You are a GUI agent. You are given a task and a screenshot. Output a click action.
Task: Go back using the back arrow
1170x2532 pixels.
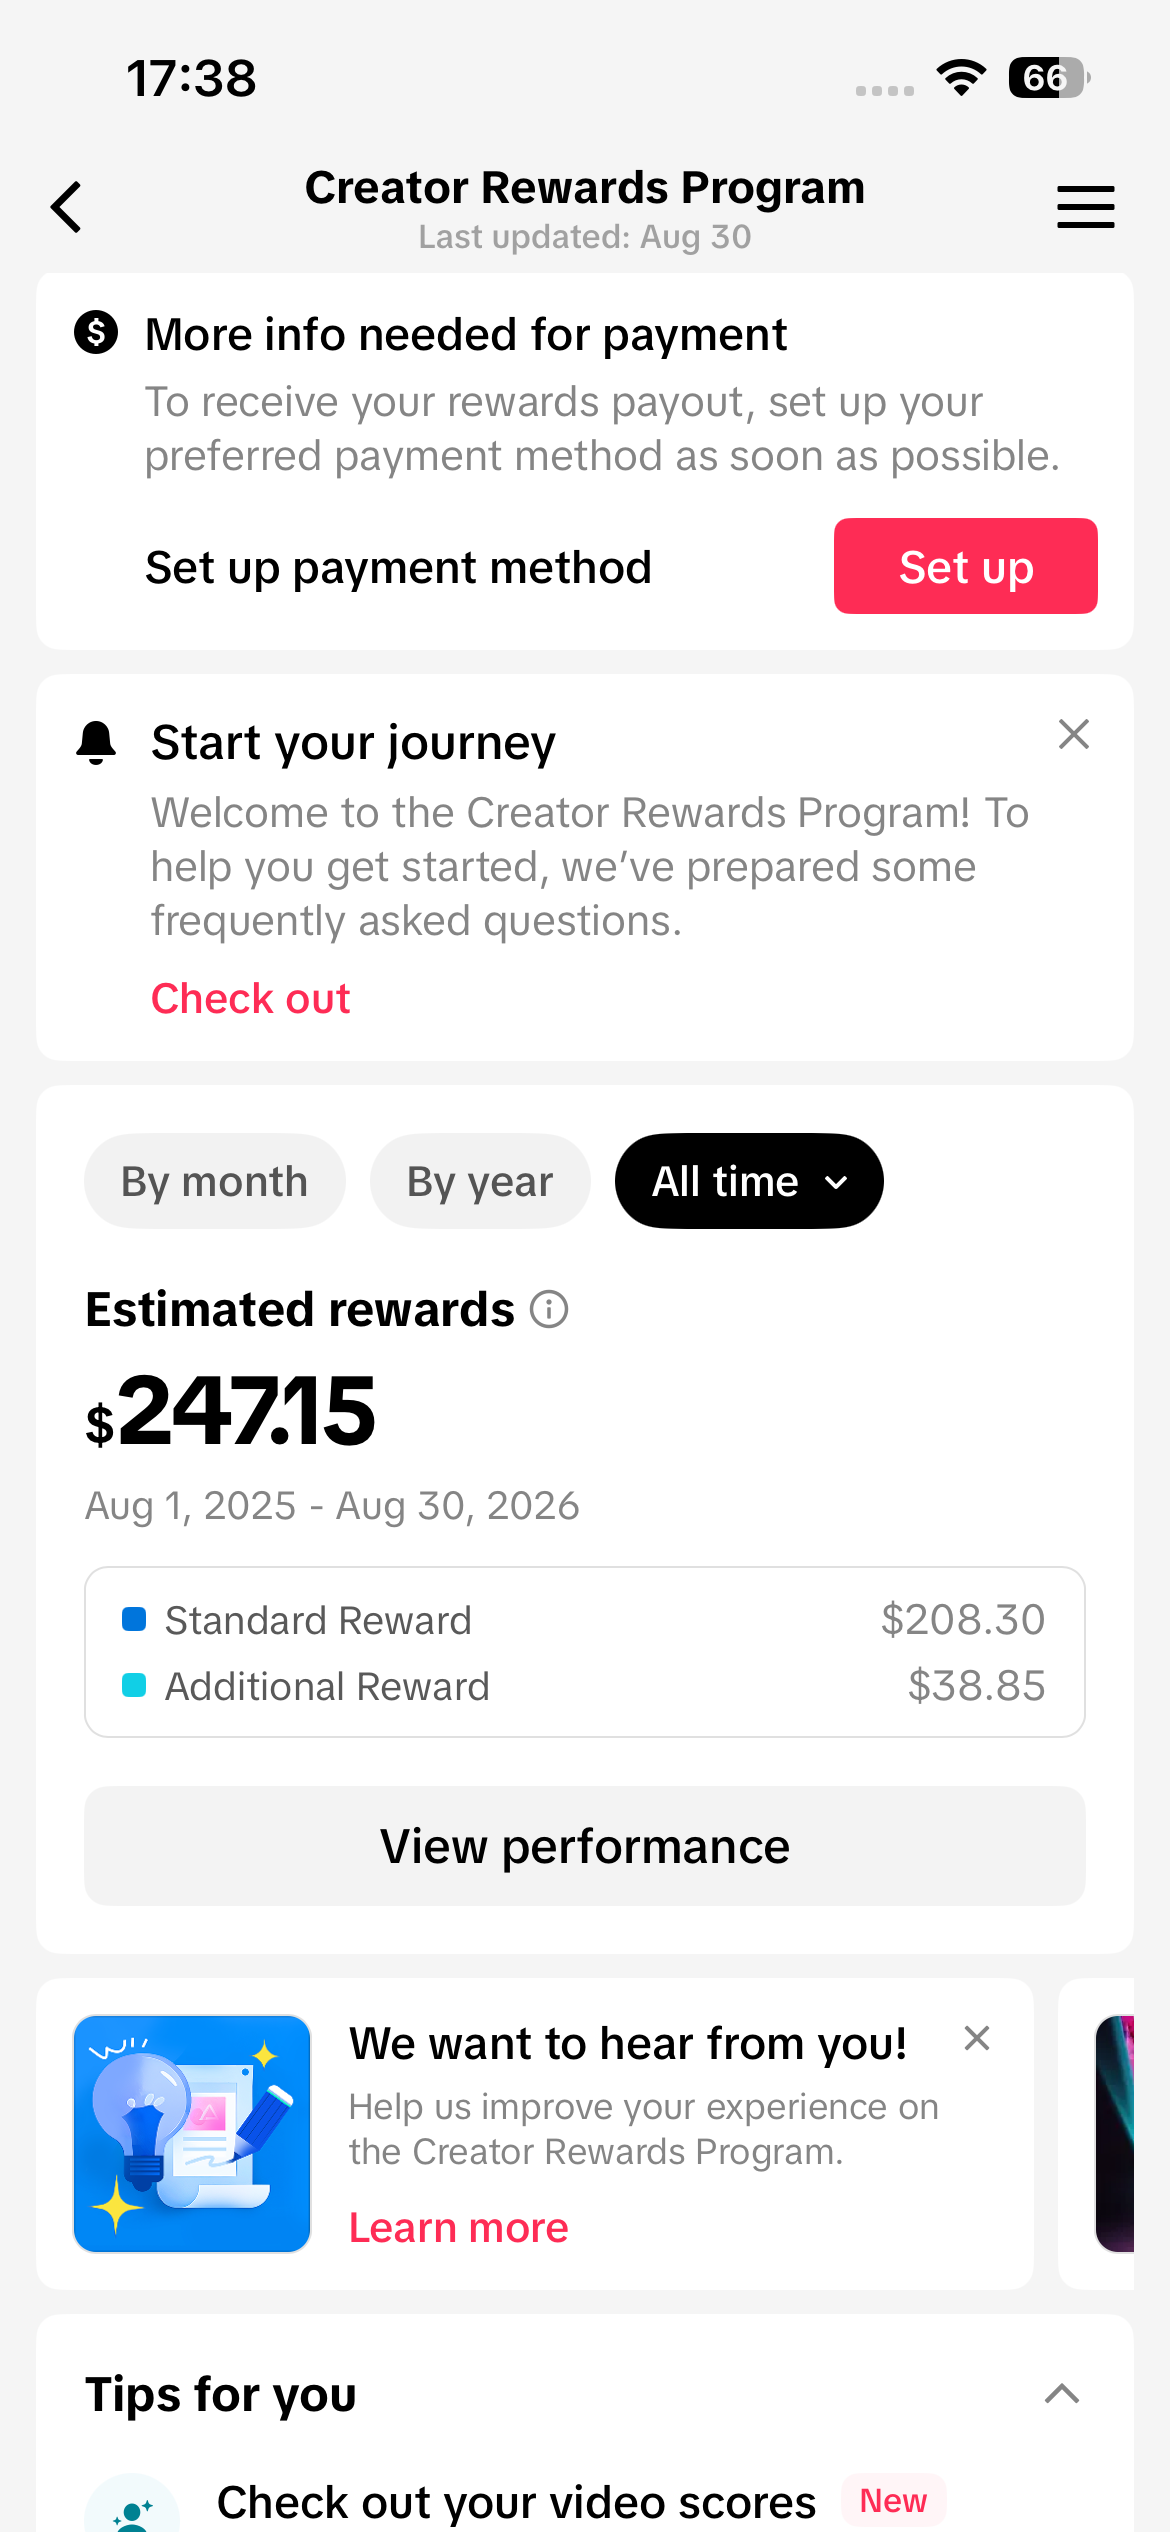tap(66, 207)
